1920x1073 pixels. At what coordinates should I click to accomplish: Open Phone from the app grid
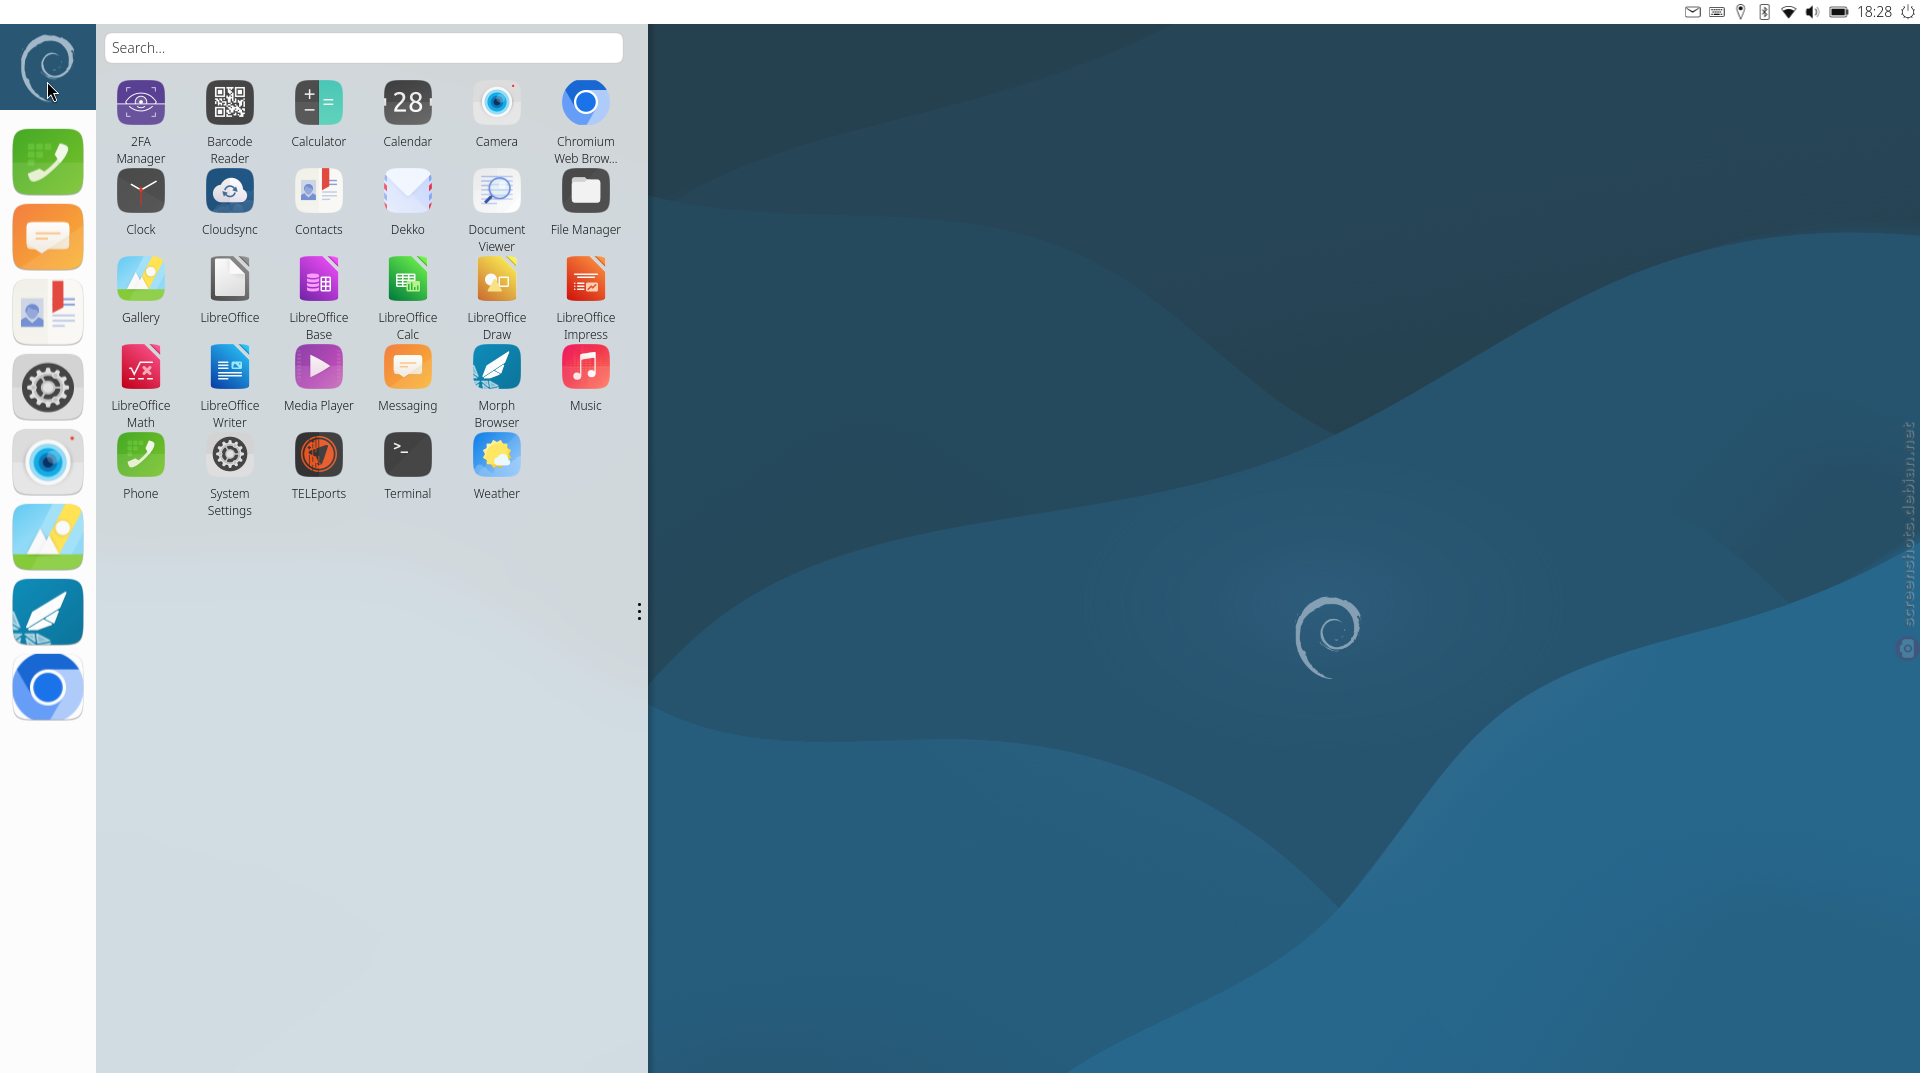coord(141,455)
